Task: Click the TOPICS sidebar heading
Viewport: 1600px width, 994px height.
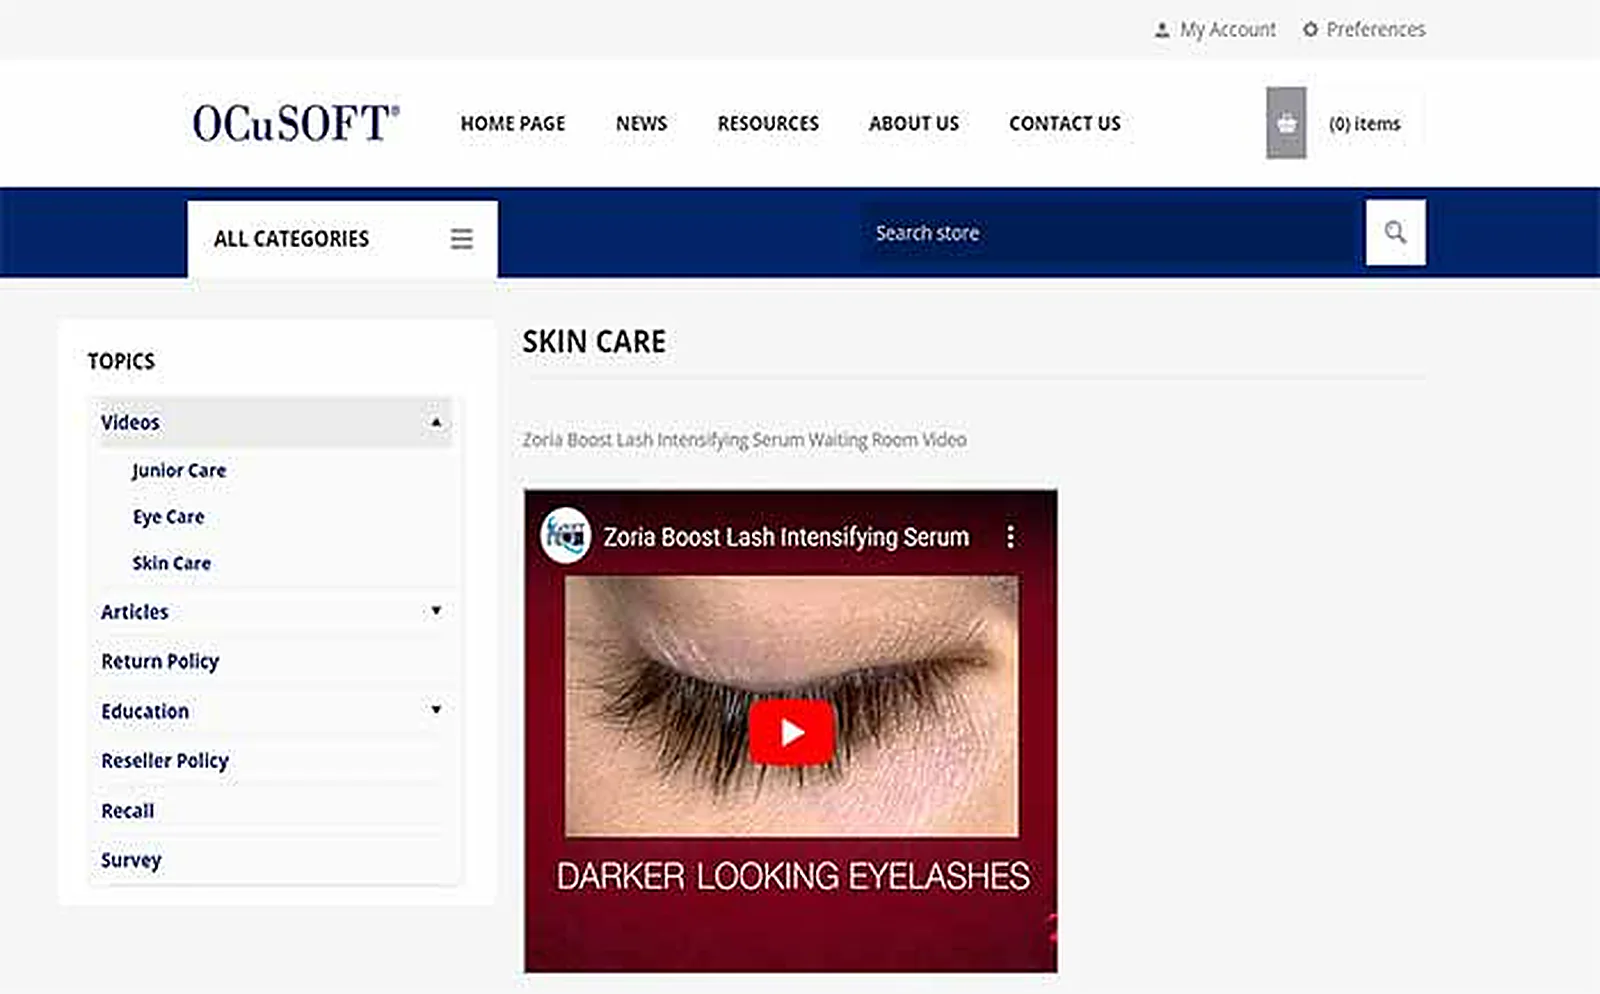Action: (x=121, y=361)
